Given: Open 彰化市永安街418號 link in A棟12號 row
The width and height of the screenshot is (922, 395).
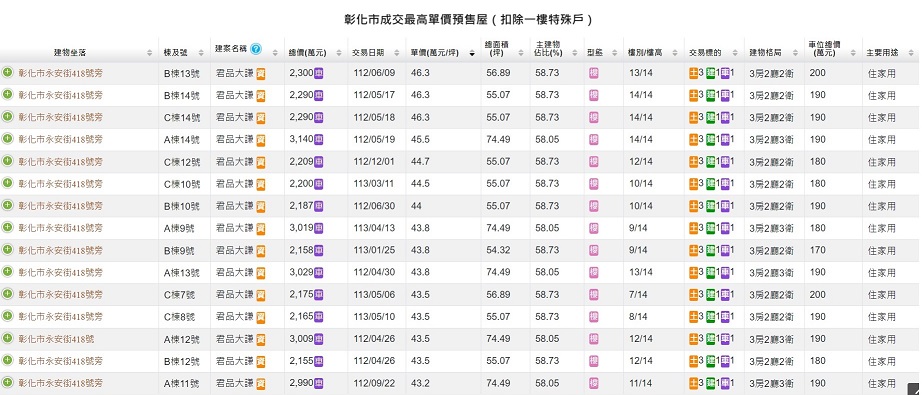Looking at the screenshot, I should click(56, 339).
